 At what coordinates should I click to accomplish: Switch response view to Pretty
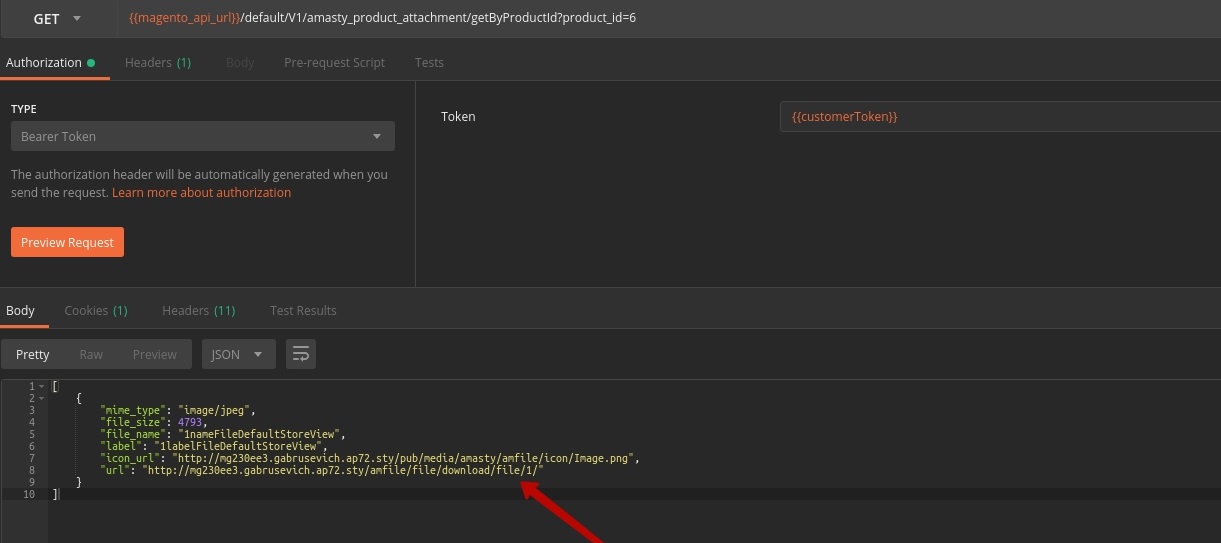(x=33, y=354)
